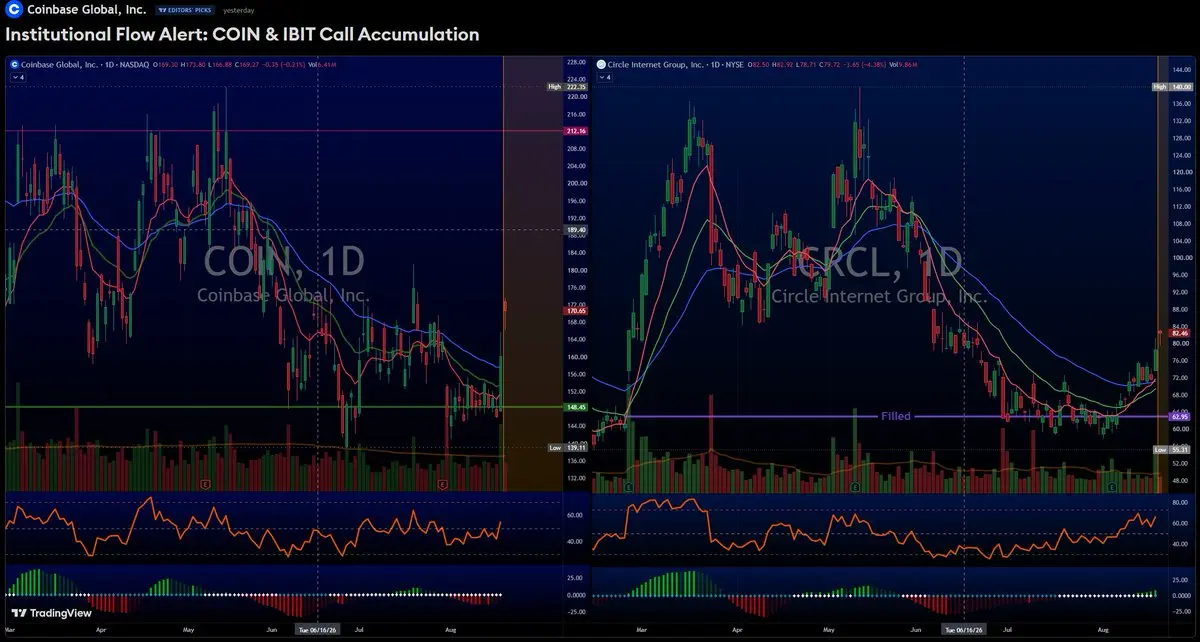
Task: Click the COIN current price label 170.65
Action: [576, 311]
